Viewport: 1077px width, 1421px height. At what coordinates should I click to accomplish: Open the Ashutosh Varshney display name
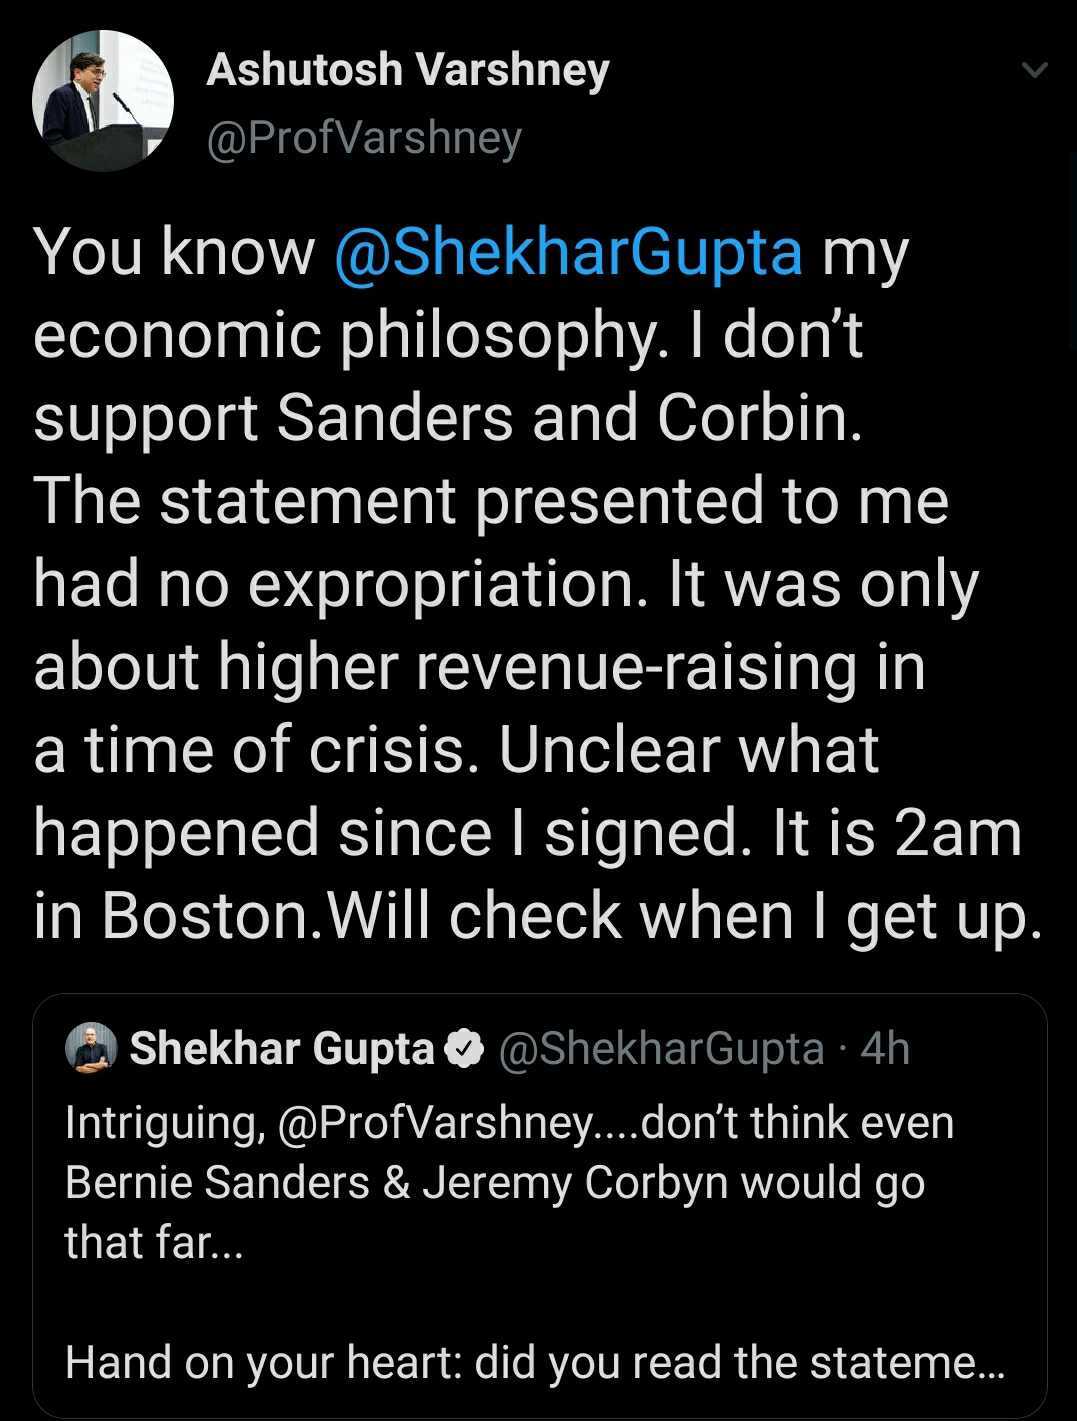(407, 70)
